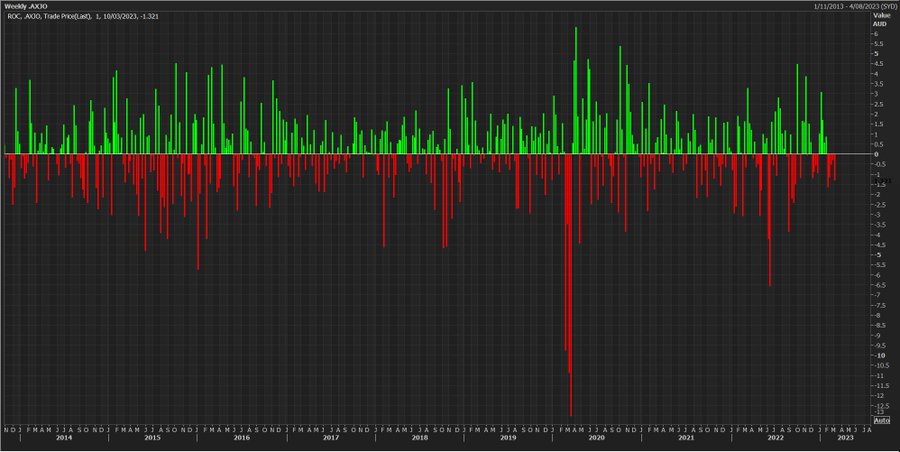Click the 2016 year marker
This screenshot has height=452, width=900.
click(x=241, y=438)
